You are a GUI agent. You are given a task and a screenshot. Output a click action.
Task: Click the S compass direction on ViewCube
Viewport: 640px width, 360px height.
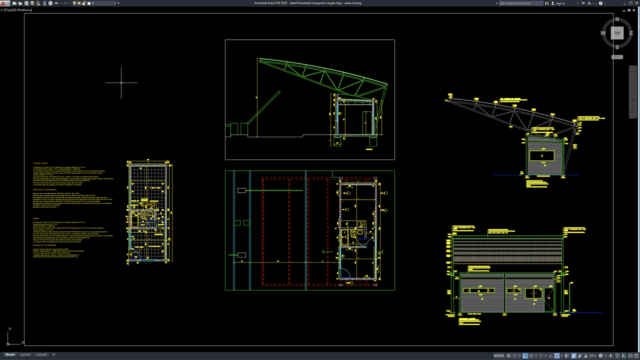click(617, 47)
